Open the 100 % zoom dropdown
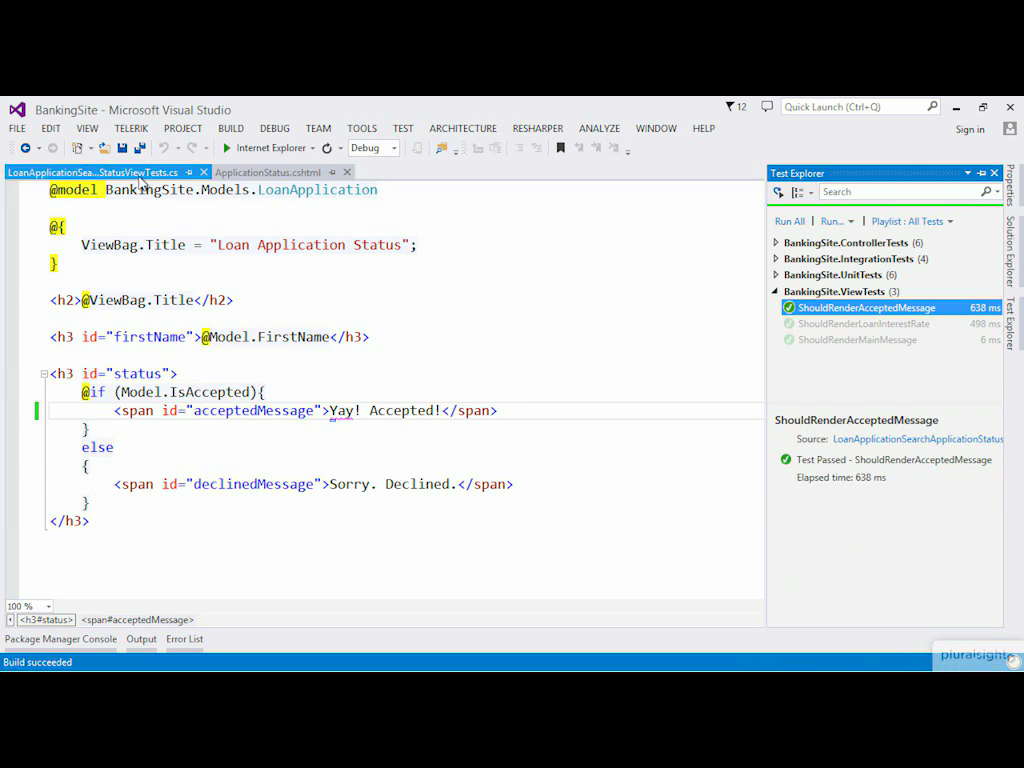Viewport: 1024px width, 768px height. point(48,607)
